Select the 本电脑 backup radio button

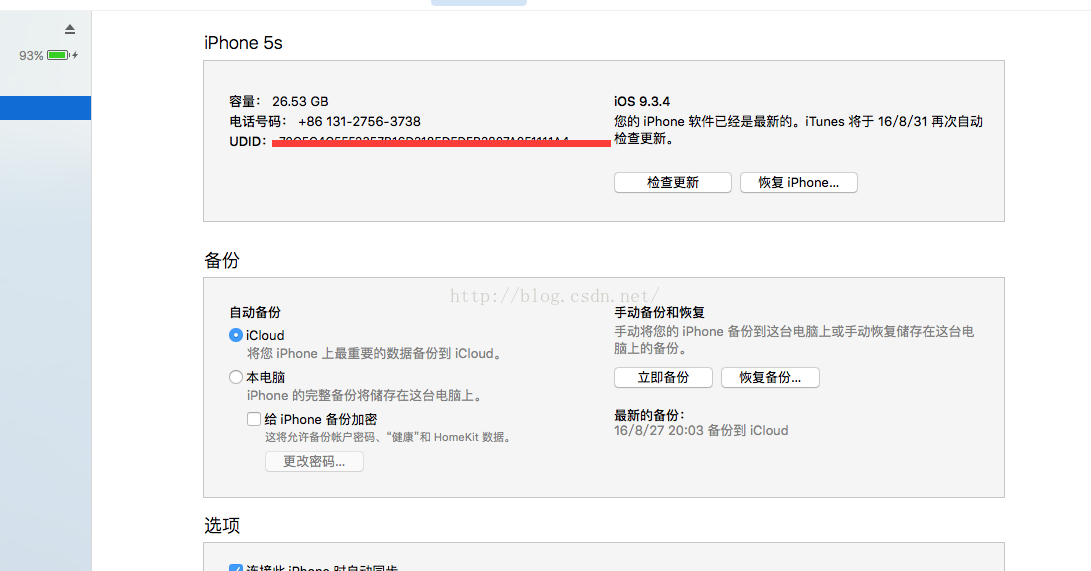pos(236,377)
